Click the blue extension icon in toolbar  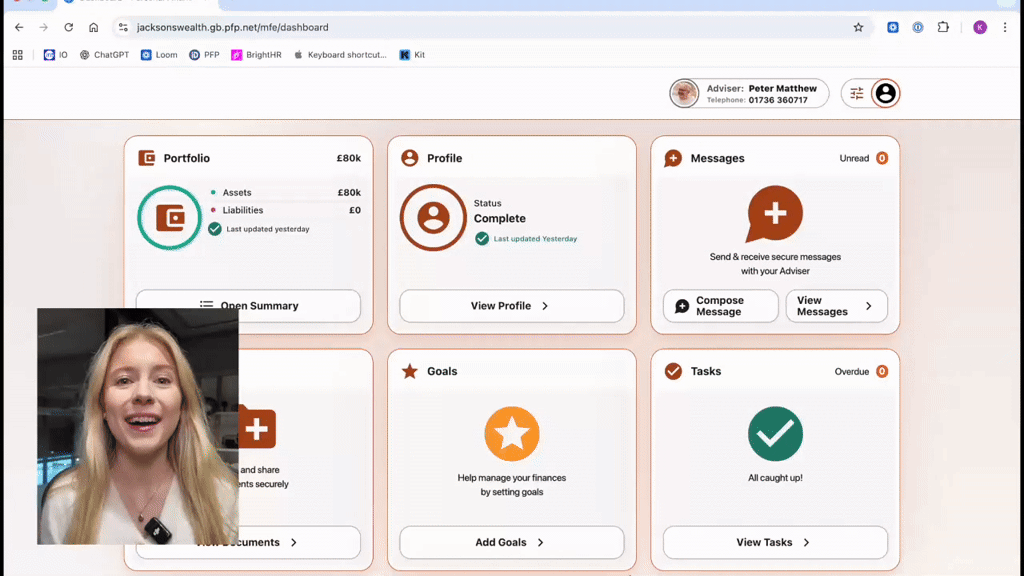click(x=893, y=27)
